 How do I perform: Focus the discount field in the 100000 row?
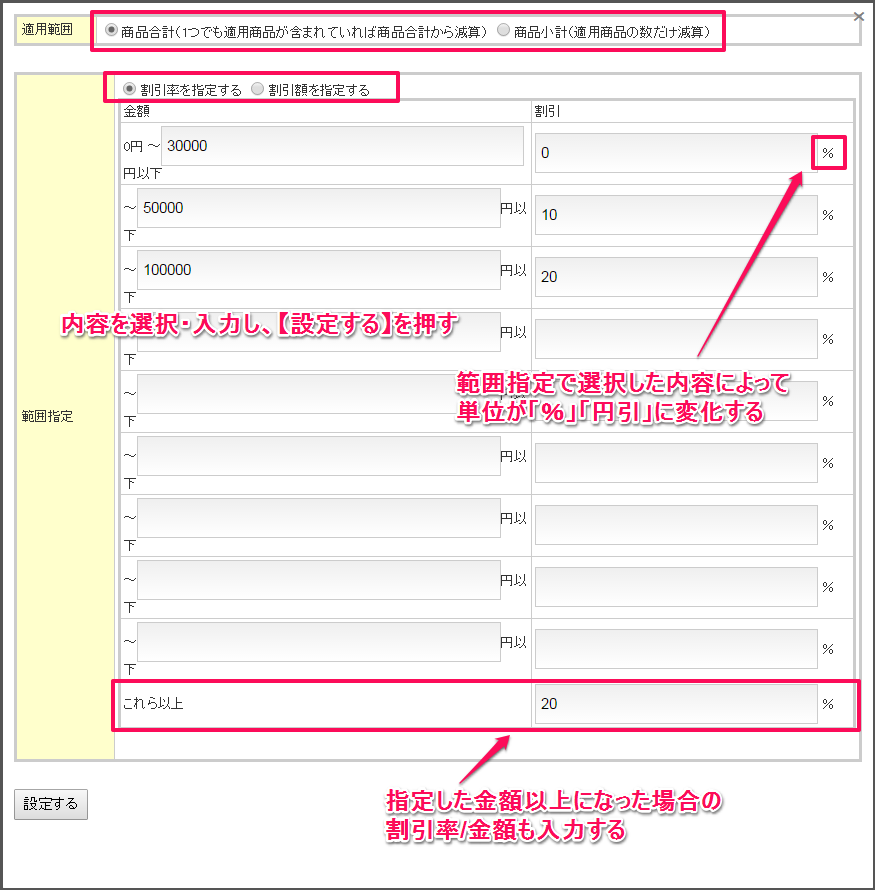(x=675, y=277)
